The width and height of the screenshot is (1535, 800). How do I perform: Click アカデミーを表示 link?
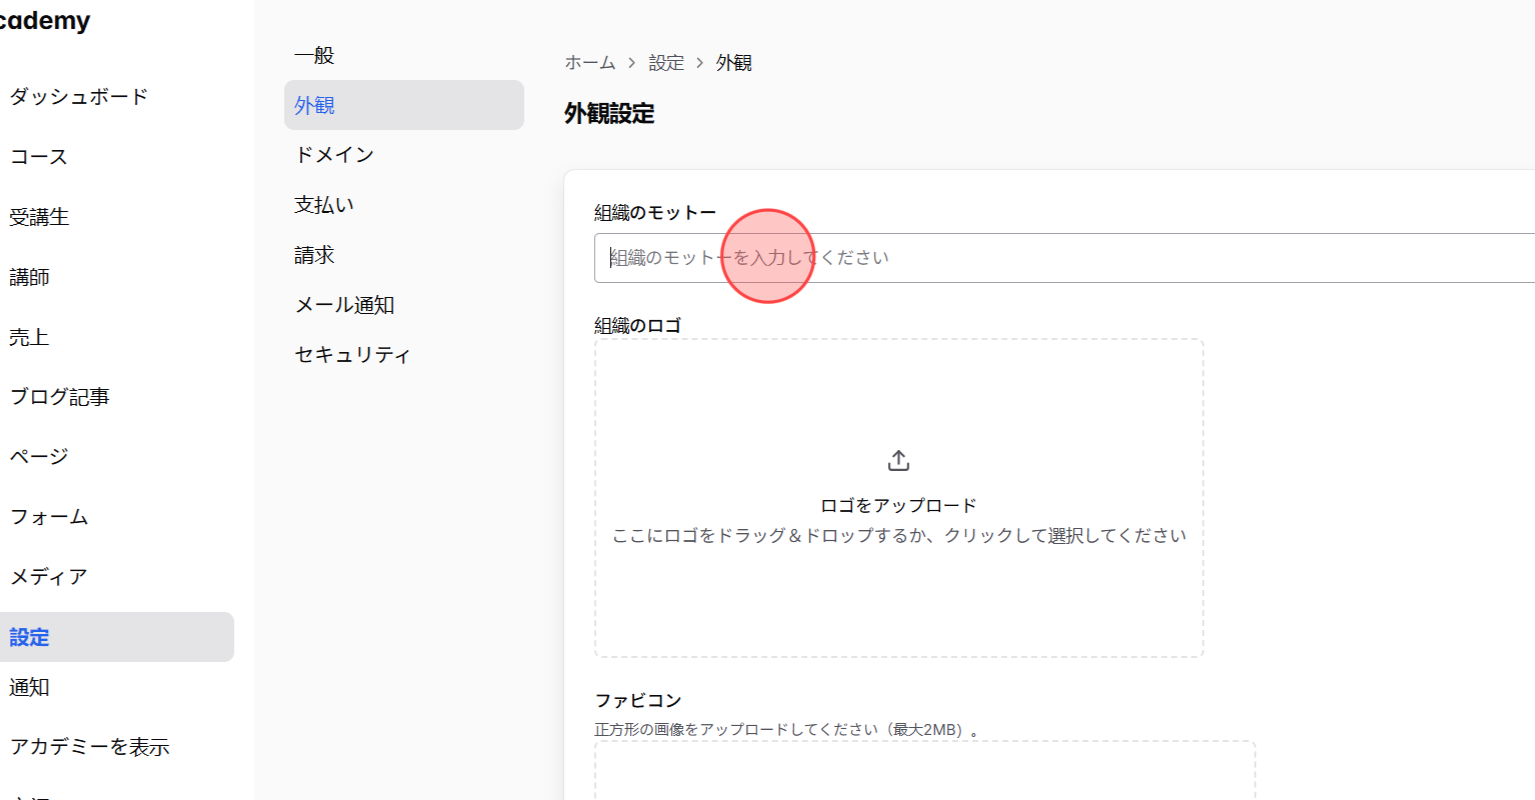(x=89, y=746)
